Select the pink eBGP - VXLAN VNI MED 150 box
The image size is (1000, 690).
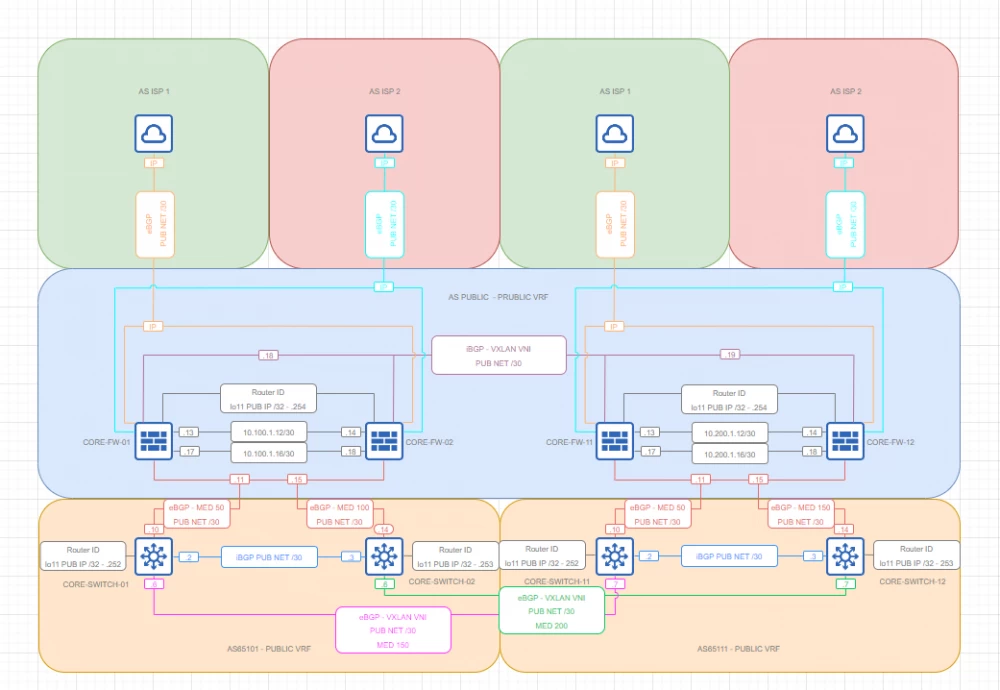[395, 630]
